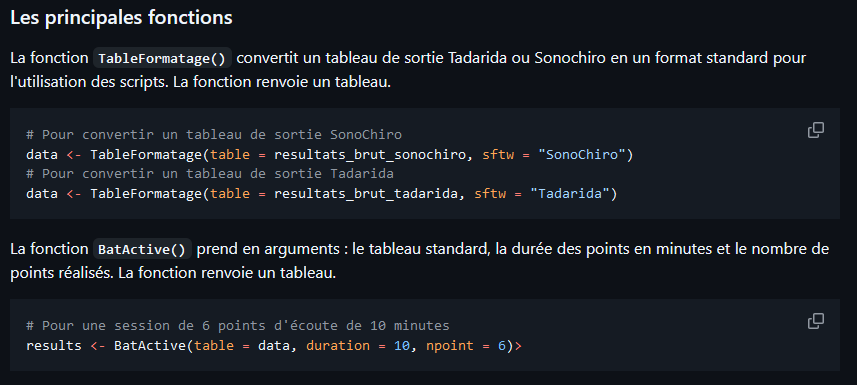The width and height of the screenshot is (857, 385).
Task: Click the code line containing resultats_brut_sonochiro
Action: (329, 154)
